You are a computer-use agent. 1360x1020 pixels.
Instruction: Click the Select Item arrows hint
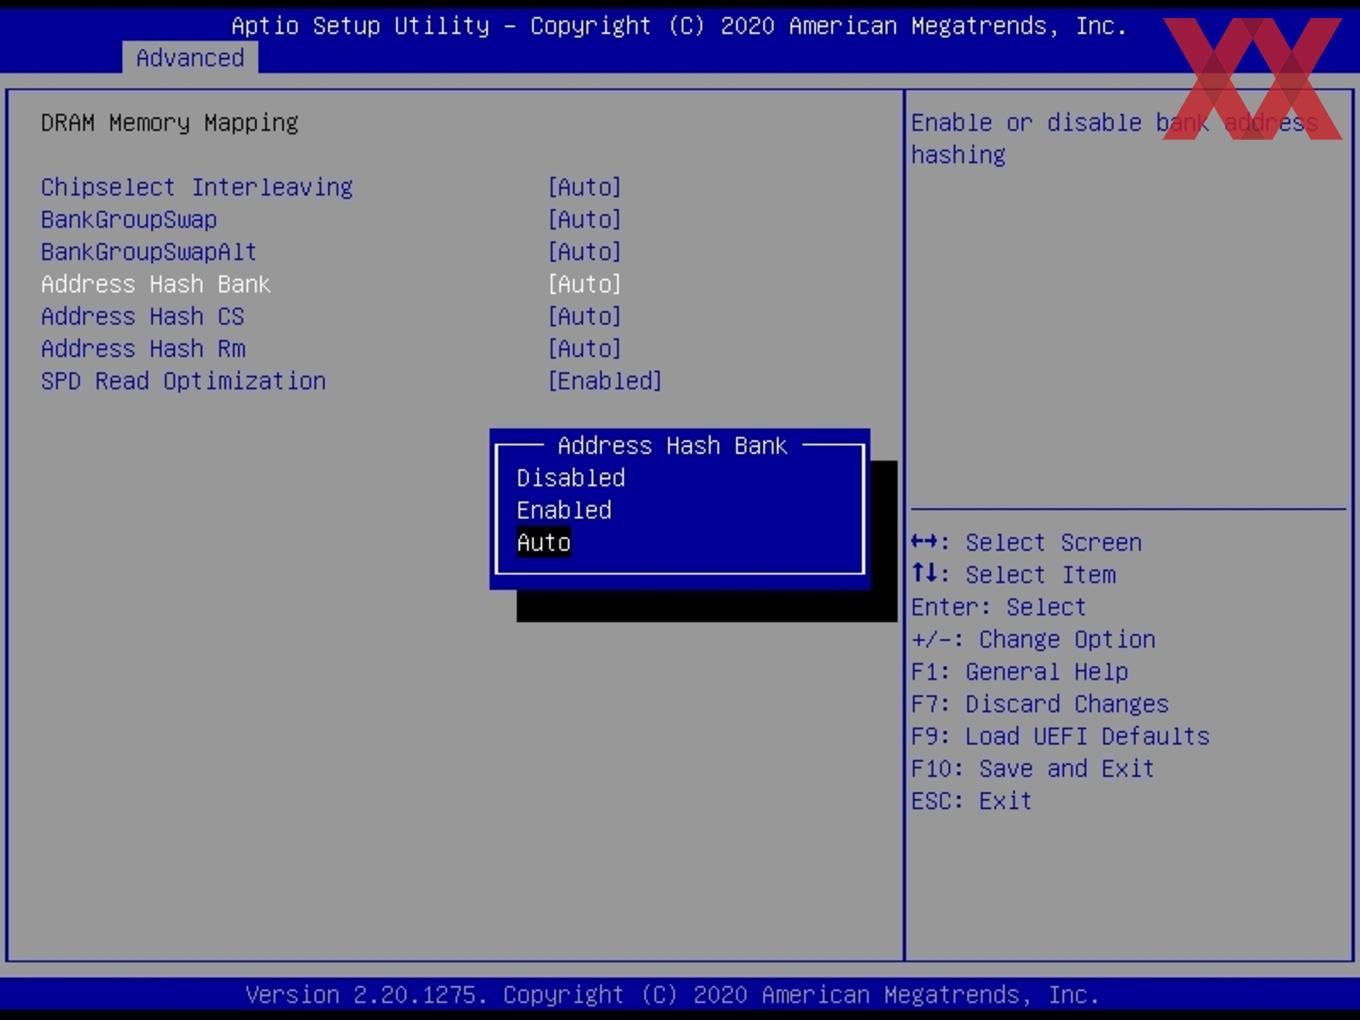point(1013,574)
